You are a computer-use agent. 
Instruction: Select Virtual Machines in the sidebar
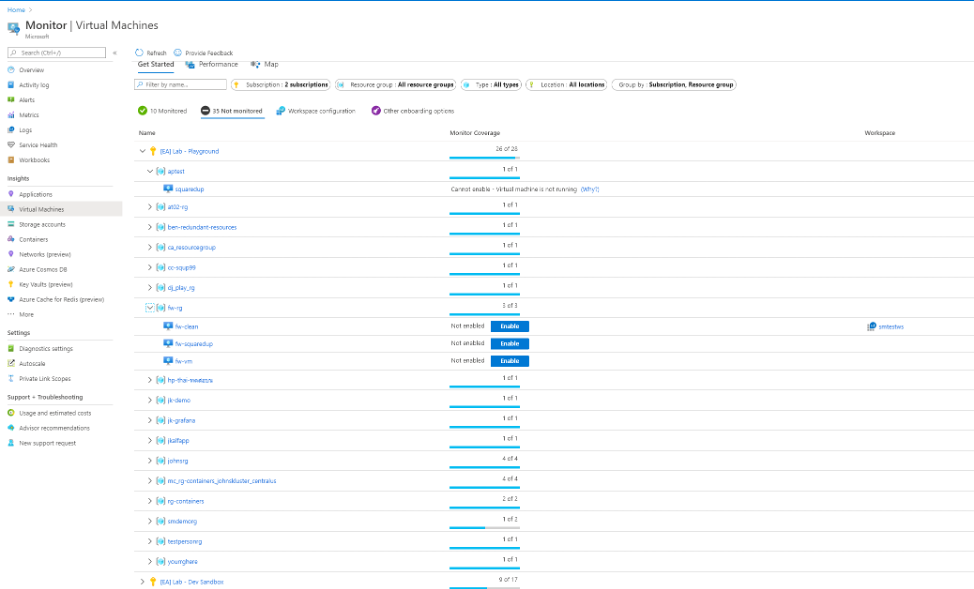(x=61, y=209)
